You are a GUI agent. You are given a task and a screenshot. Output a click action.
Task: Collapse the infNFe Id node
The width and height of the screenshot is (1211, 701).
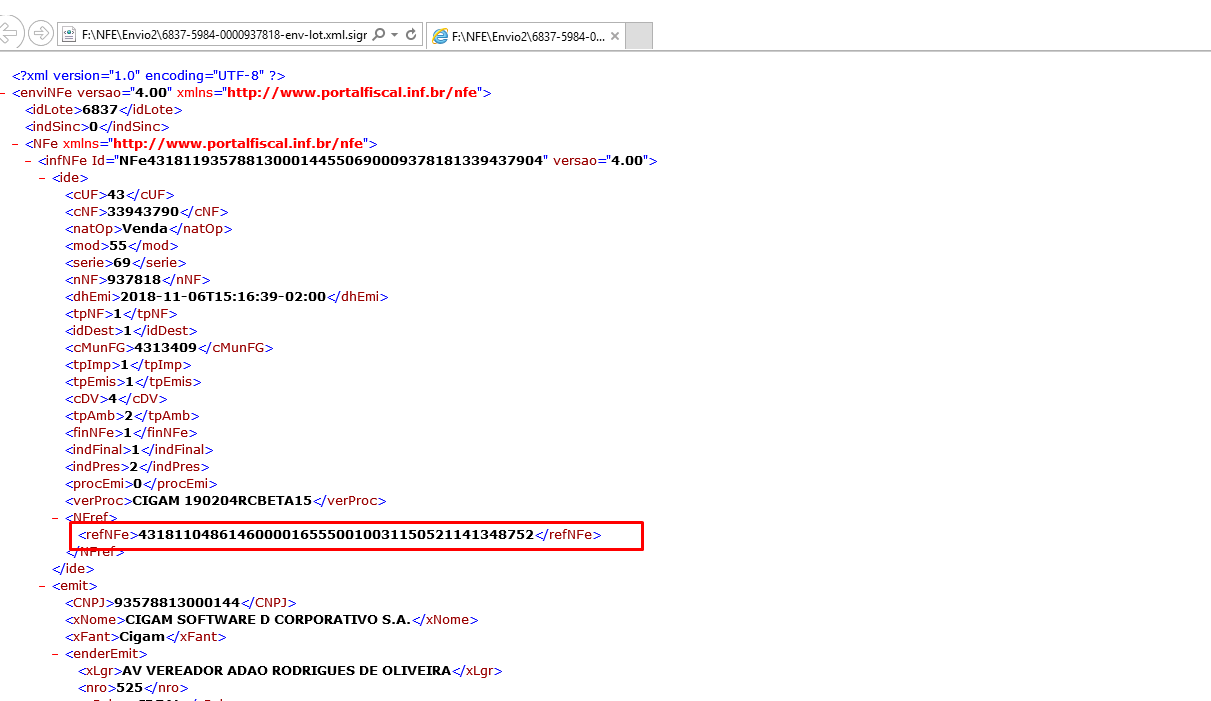click(28, 161)
